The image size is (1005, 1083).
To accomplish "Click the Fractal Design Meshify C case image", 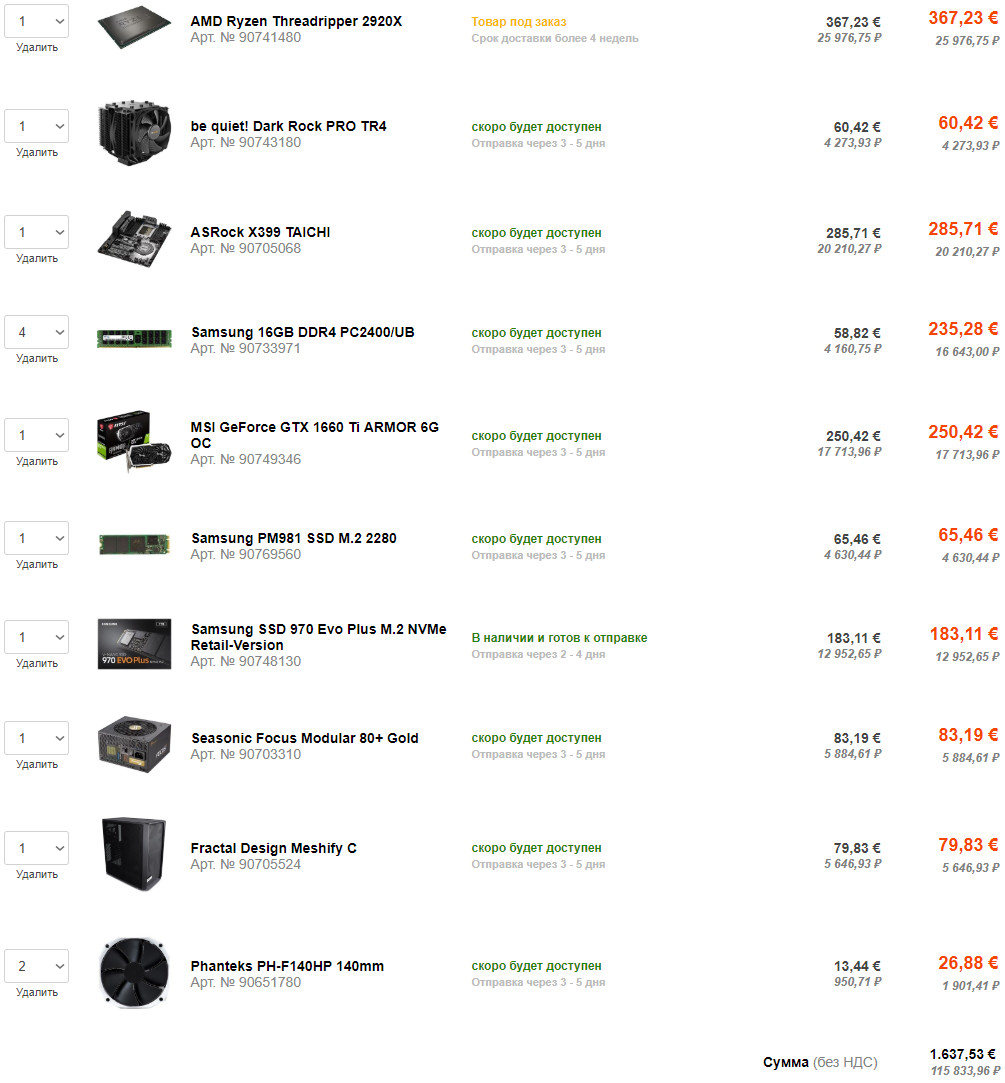I will pyautogui.click(x=134, y=853).
